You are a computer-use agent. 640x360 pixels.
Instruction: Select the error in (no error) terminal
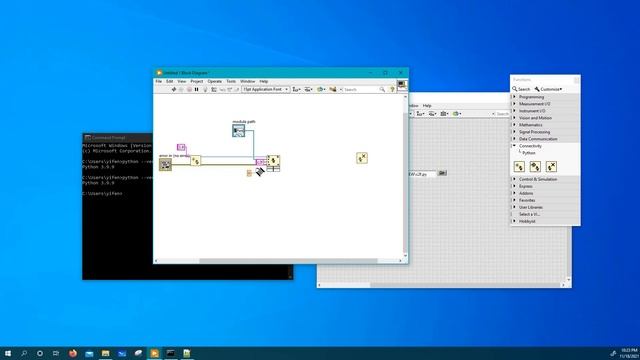tap(165, 164)
